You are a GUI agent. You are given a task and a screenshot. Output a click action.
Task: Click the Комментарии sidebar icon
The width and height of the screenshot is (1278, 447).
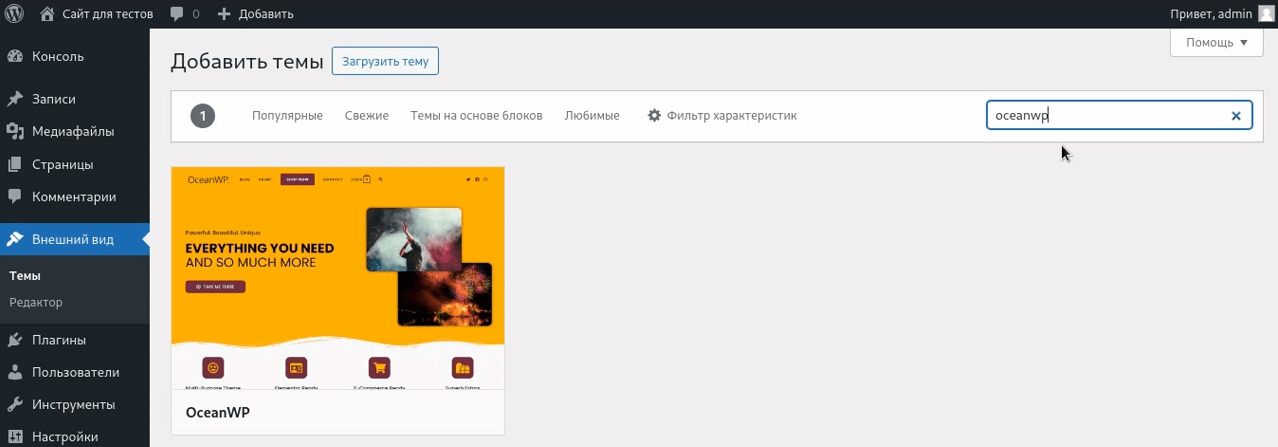click(15, 197)
